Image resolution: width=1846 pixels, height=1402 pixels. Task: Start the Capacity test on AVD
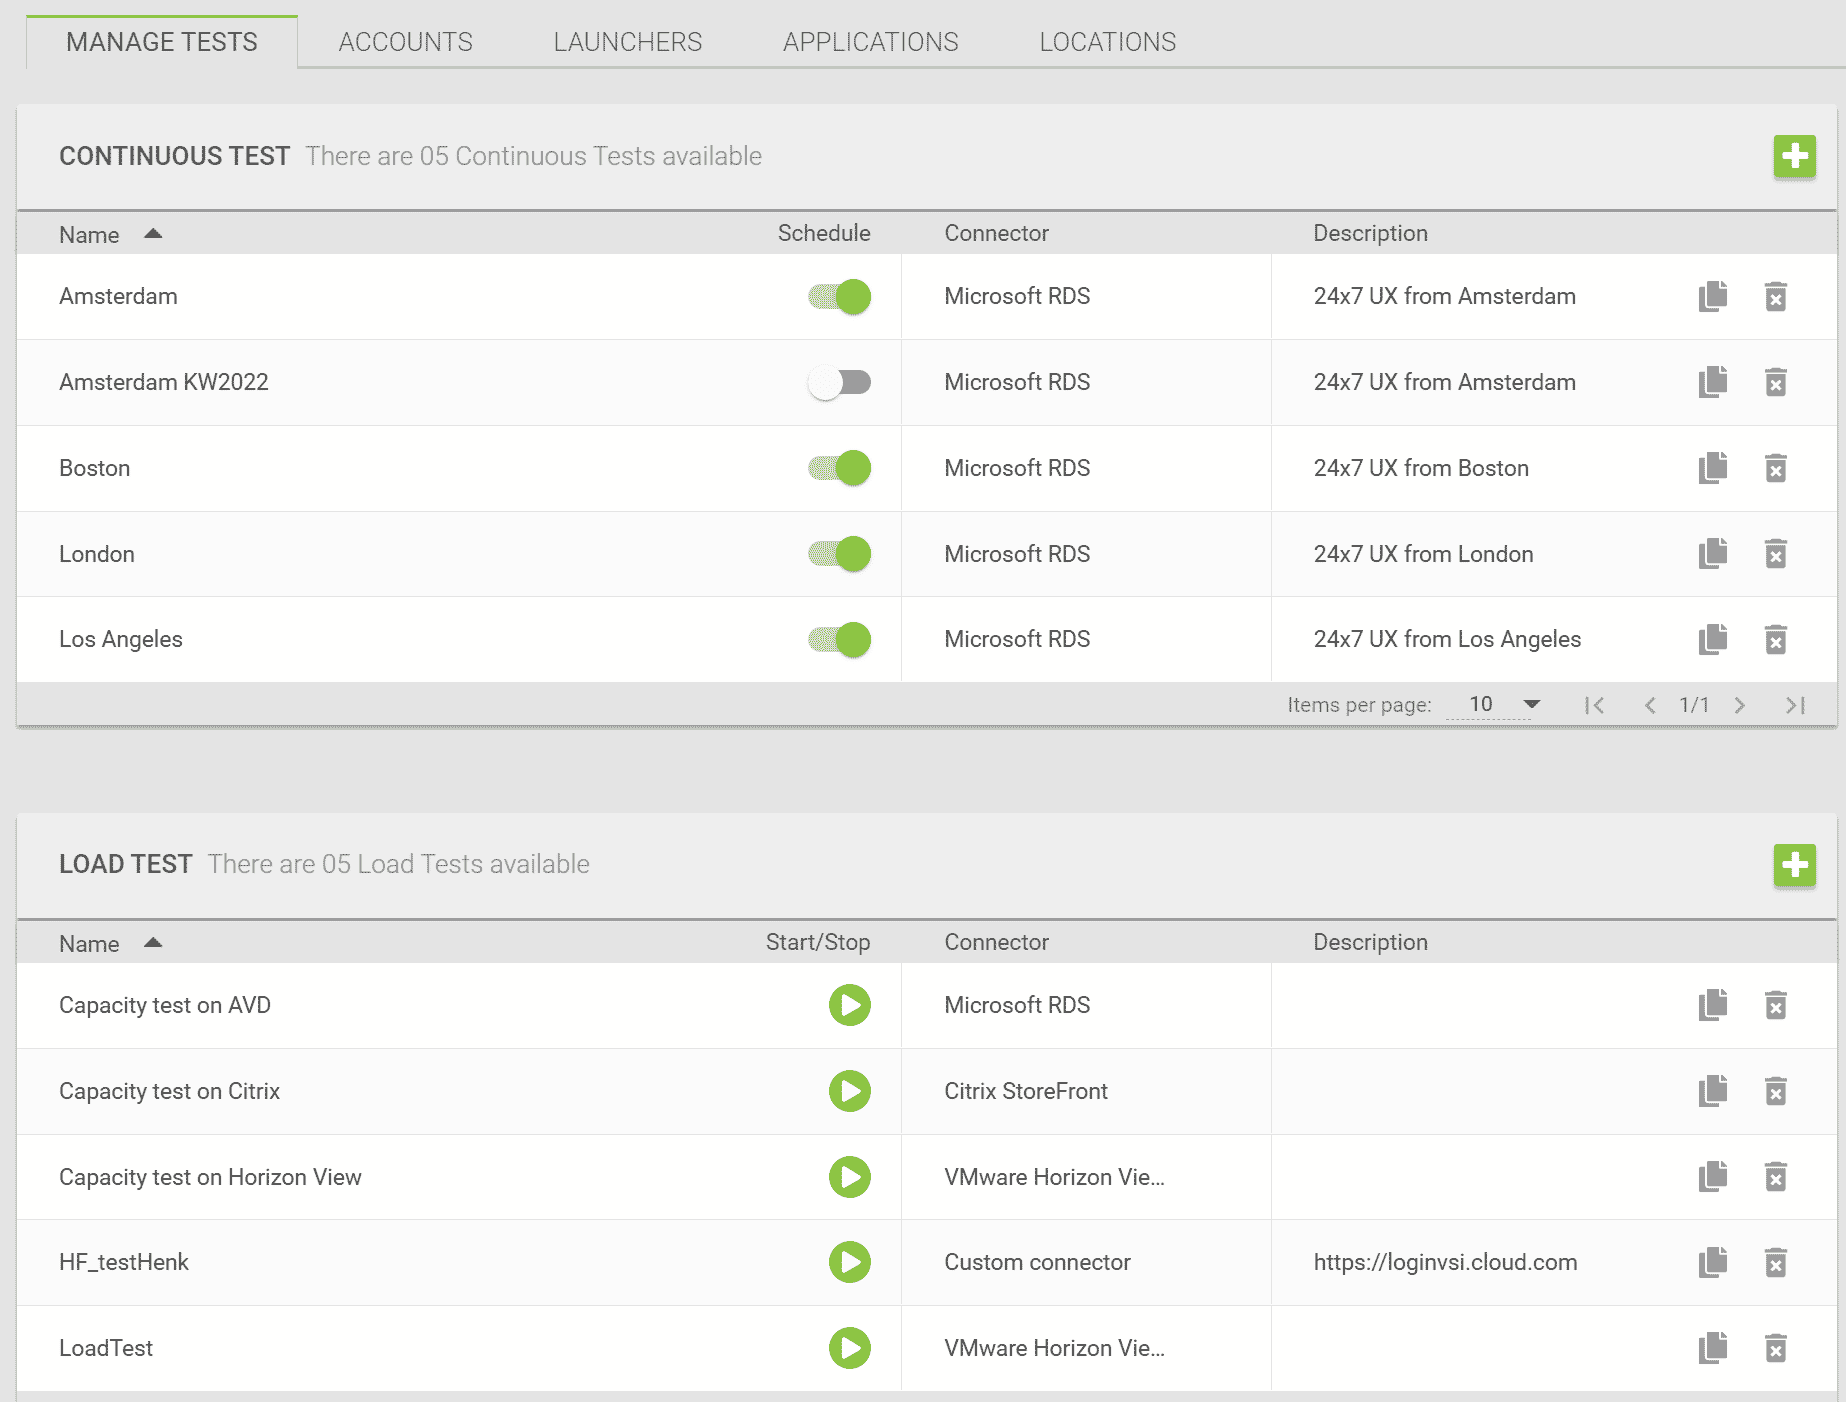pyautogui.click(x=849, y=1006)
